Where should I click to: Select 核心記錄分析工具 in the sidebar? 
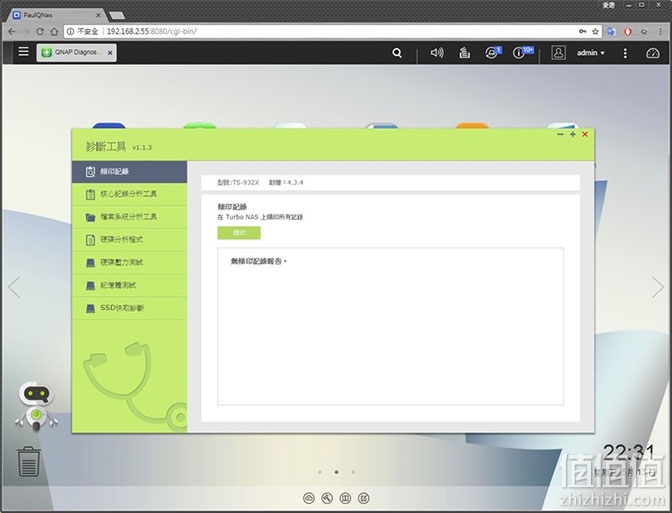click(129, 194)
